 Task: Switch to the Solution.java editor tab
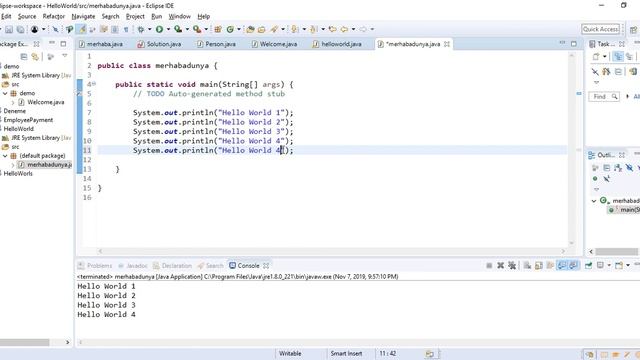point(160,44)
